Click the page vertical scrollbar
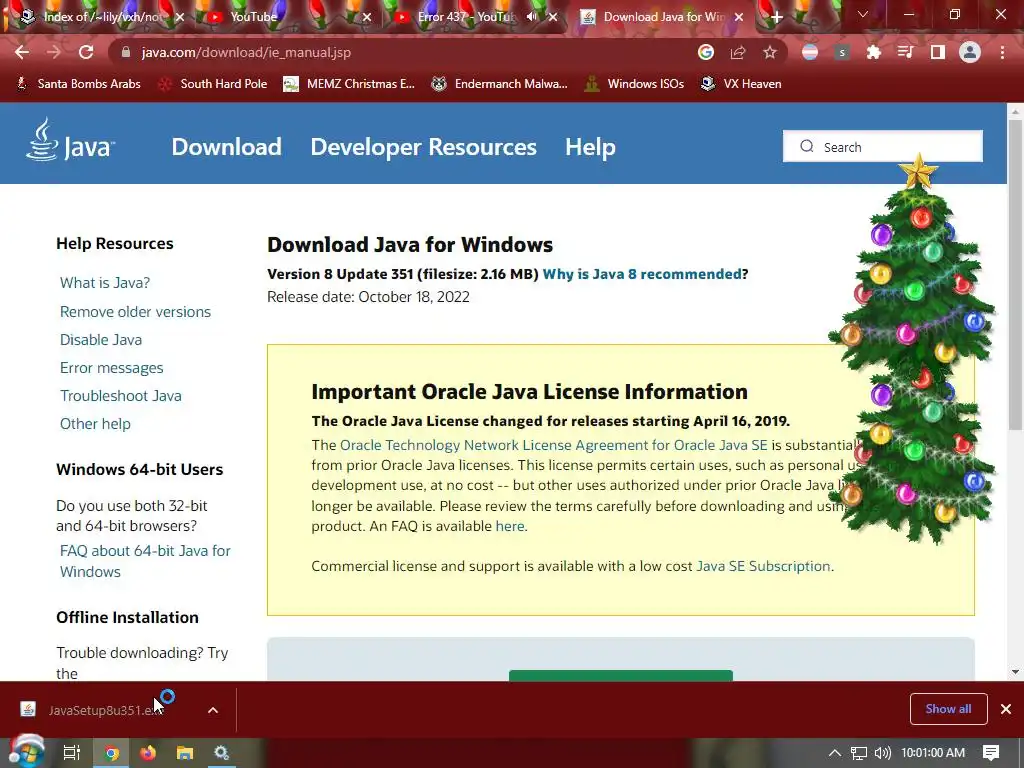1024x768 pixels. tap(1015, 275)
